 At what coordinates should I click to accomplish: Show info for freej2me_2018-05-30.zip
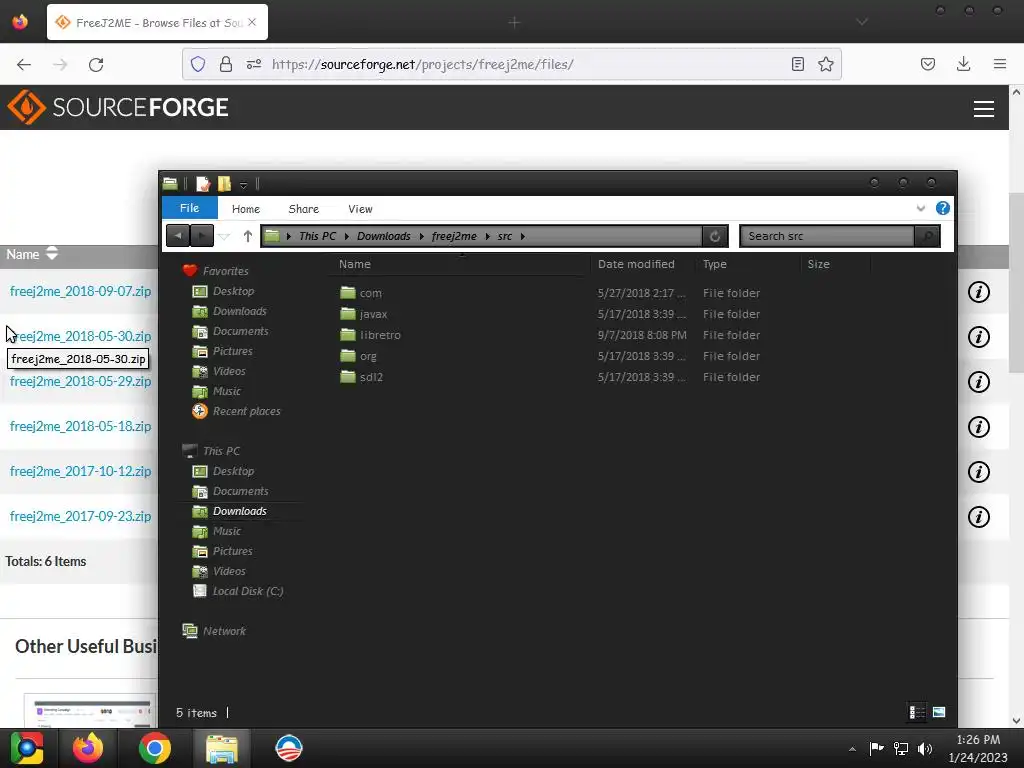(978, 337)
